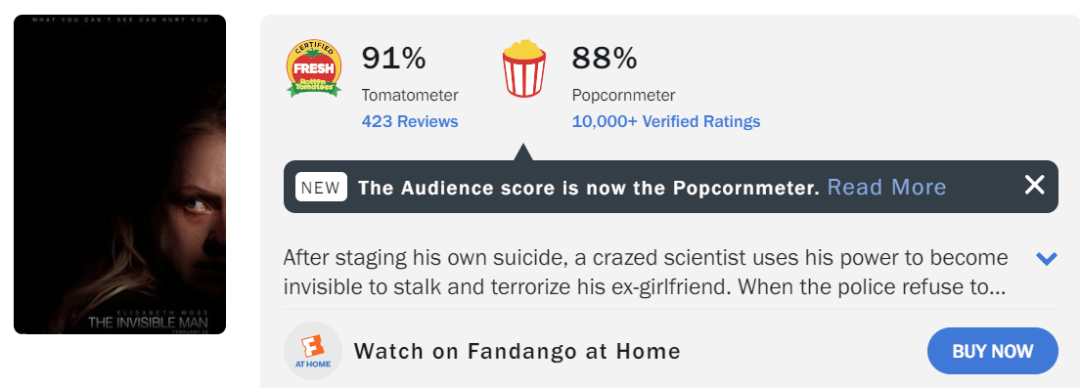Click the Popcornmeter label text

click(x=623, y=95)
